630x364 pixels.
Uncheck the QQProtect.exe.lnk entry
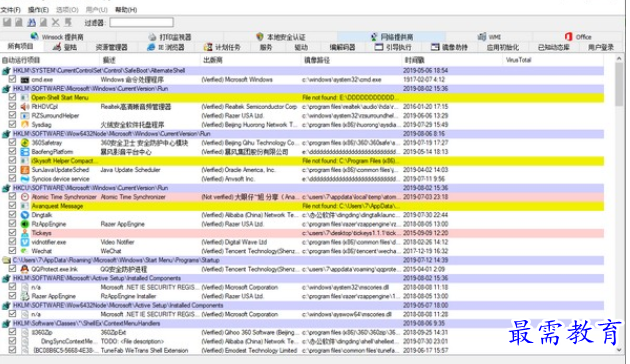pos(12,269)
